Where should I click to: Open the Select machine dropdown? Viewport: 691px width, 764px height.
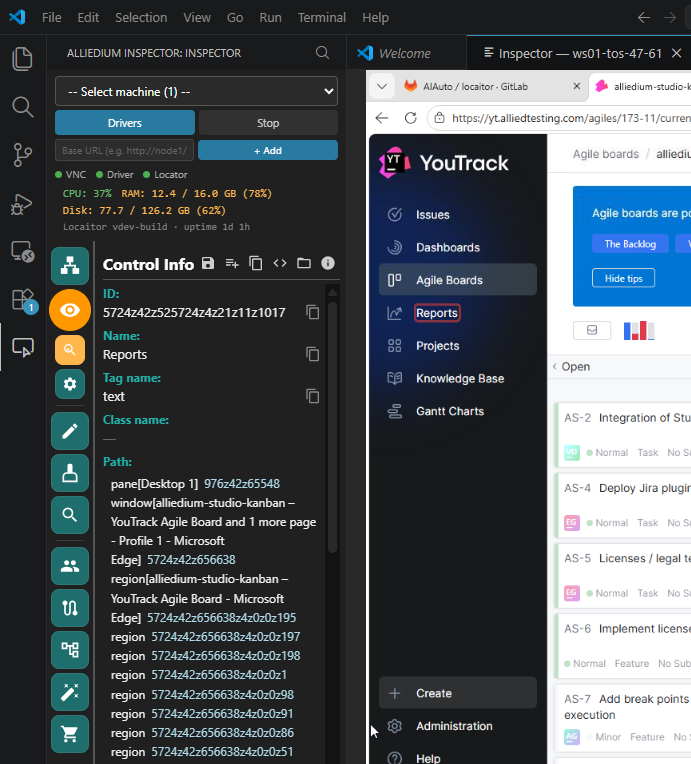pos(196,91)
